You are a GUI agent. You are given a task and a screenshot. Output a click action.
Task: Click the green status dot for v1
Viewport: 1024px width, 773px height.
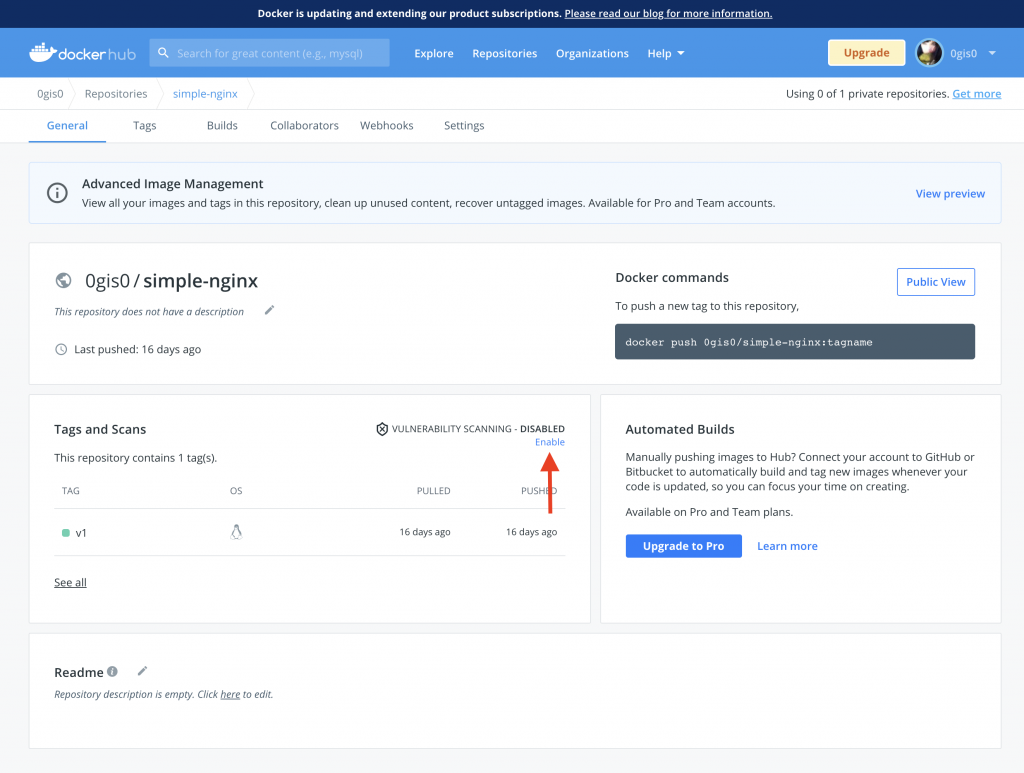click(65, 533)
